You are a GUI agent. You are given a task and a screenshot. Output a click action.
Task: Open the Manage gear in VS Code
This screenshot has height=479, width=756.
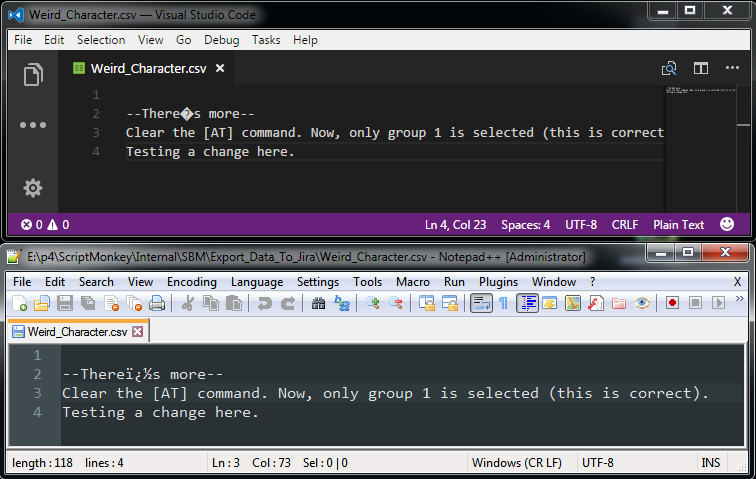tap(33, 188)
